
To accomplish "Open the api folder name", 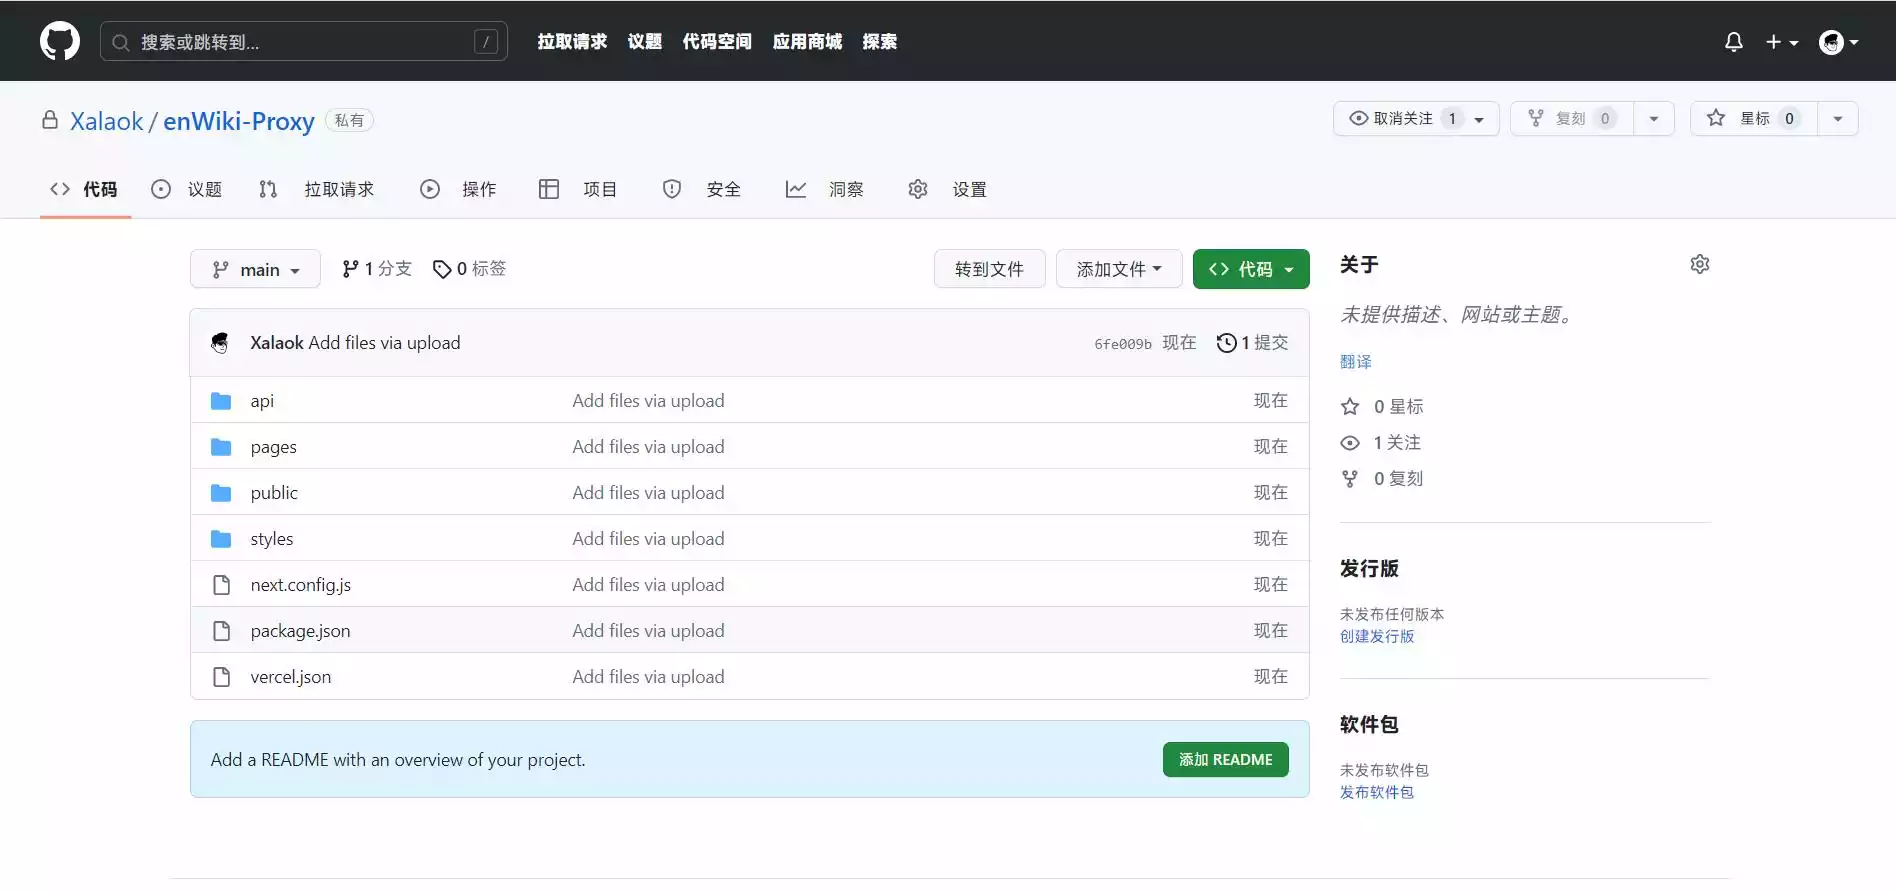I will [262, 401].
